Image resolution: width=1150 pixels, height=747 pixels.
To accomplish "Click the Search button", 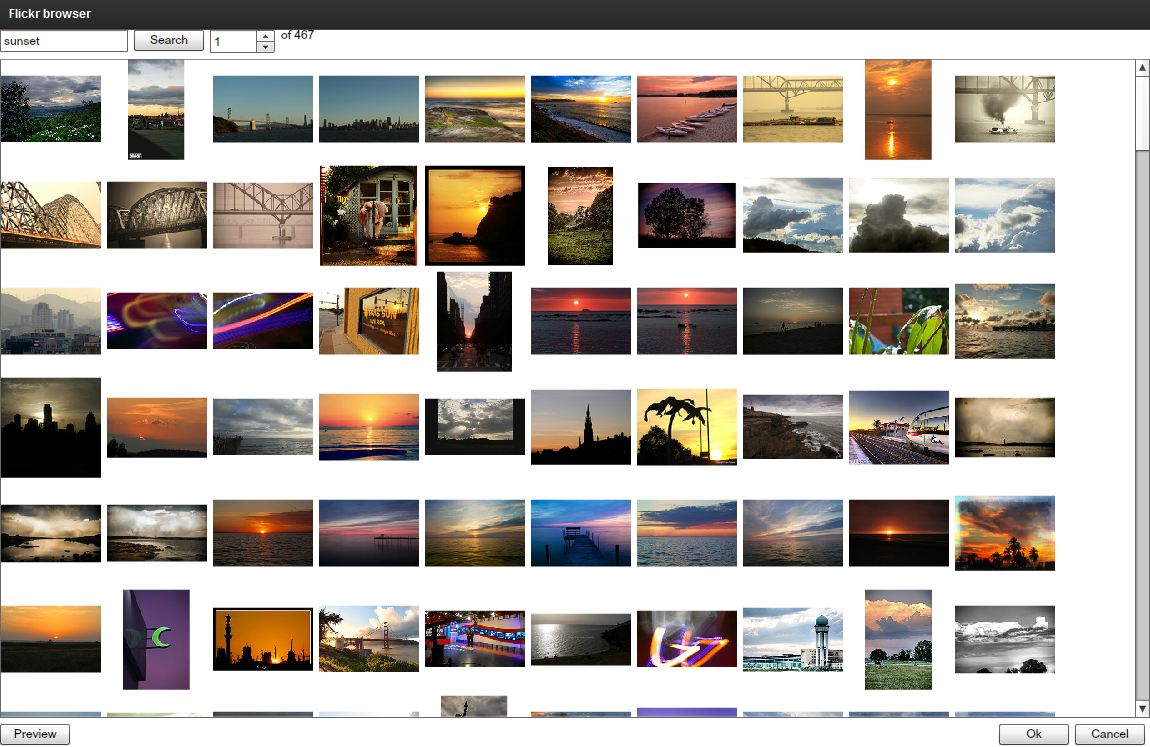I will pos(168,40).
